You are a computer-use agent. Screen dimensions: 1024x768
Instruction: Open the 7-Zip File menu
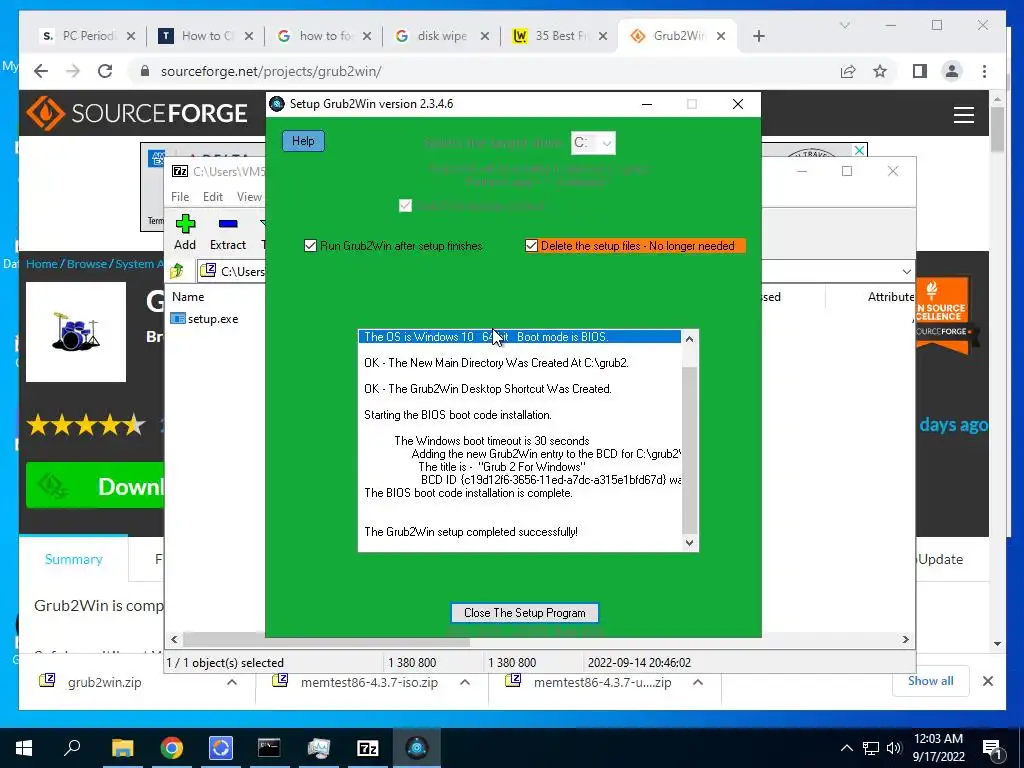click(180, 197)
